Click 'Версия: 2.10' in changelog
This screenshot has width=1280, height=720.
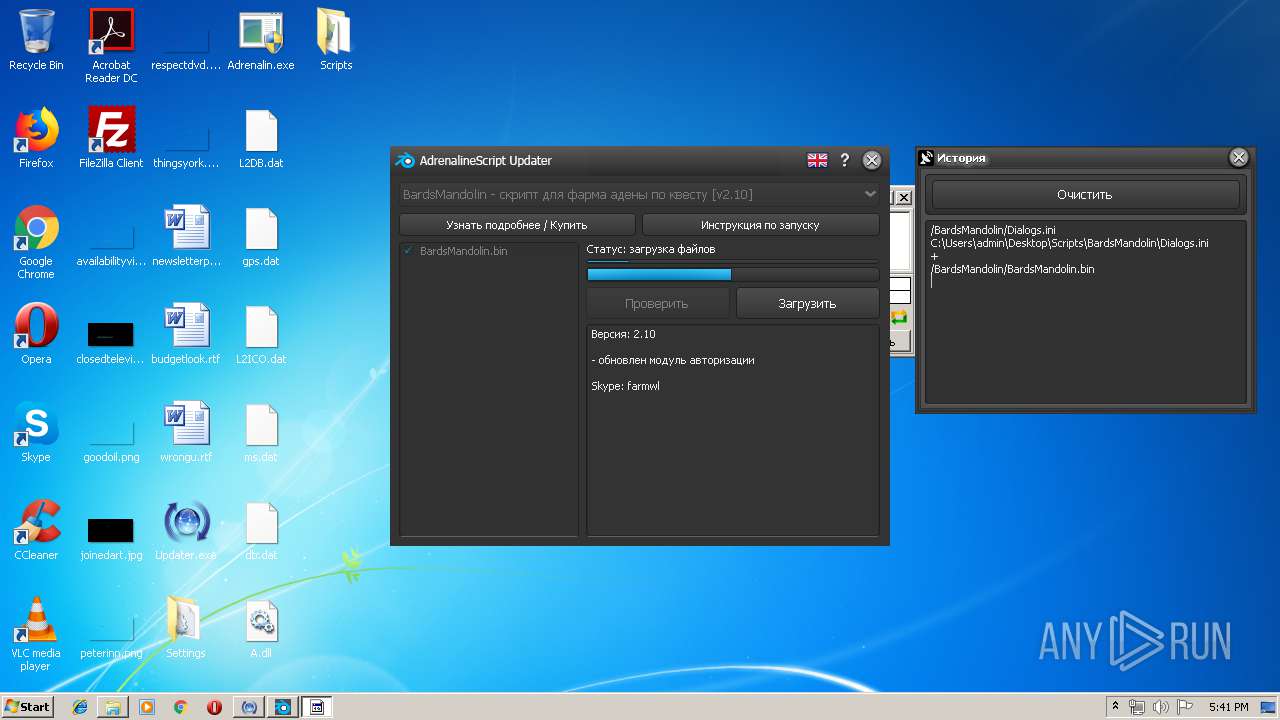click(623, 334)
